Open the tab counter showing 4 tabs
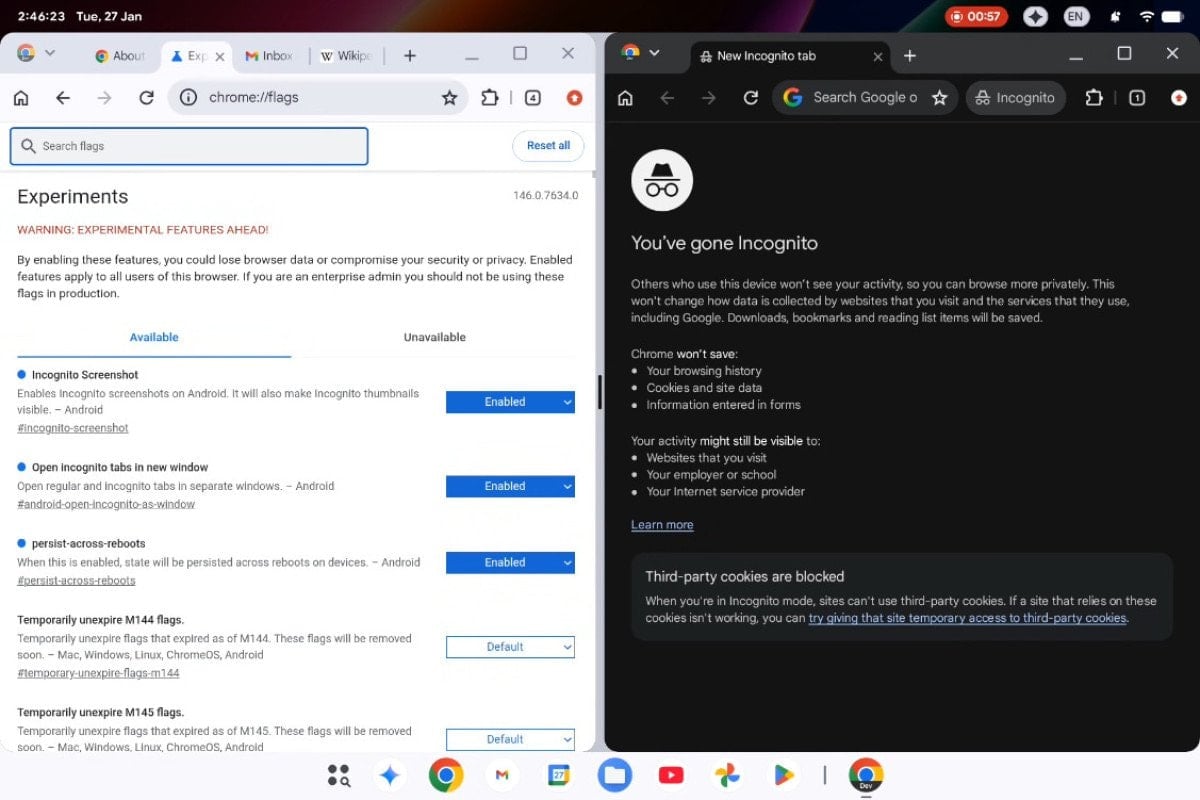Viewport: 1200px width, 800px height. tap(533, 97)
